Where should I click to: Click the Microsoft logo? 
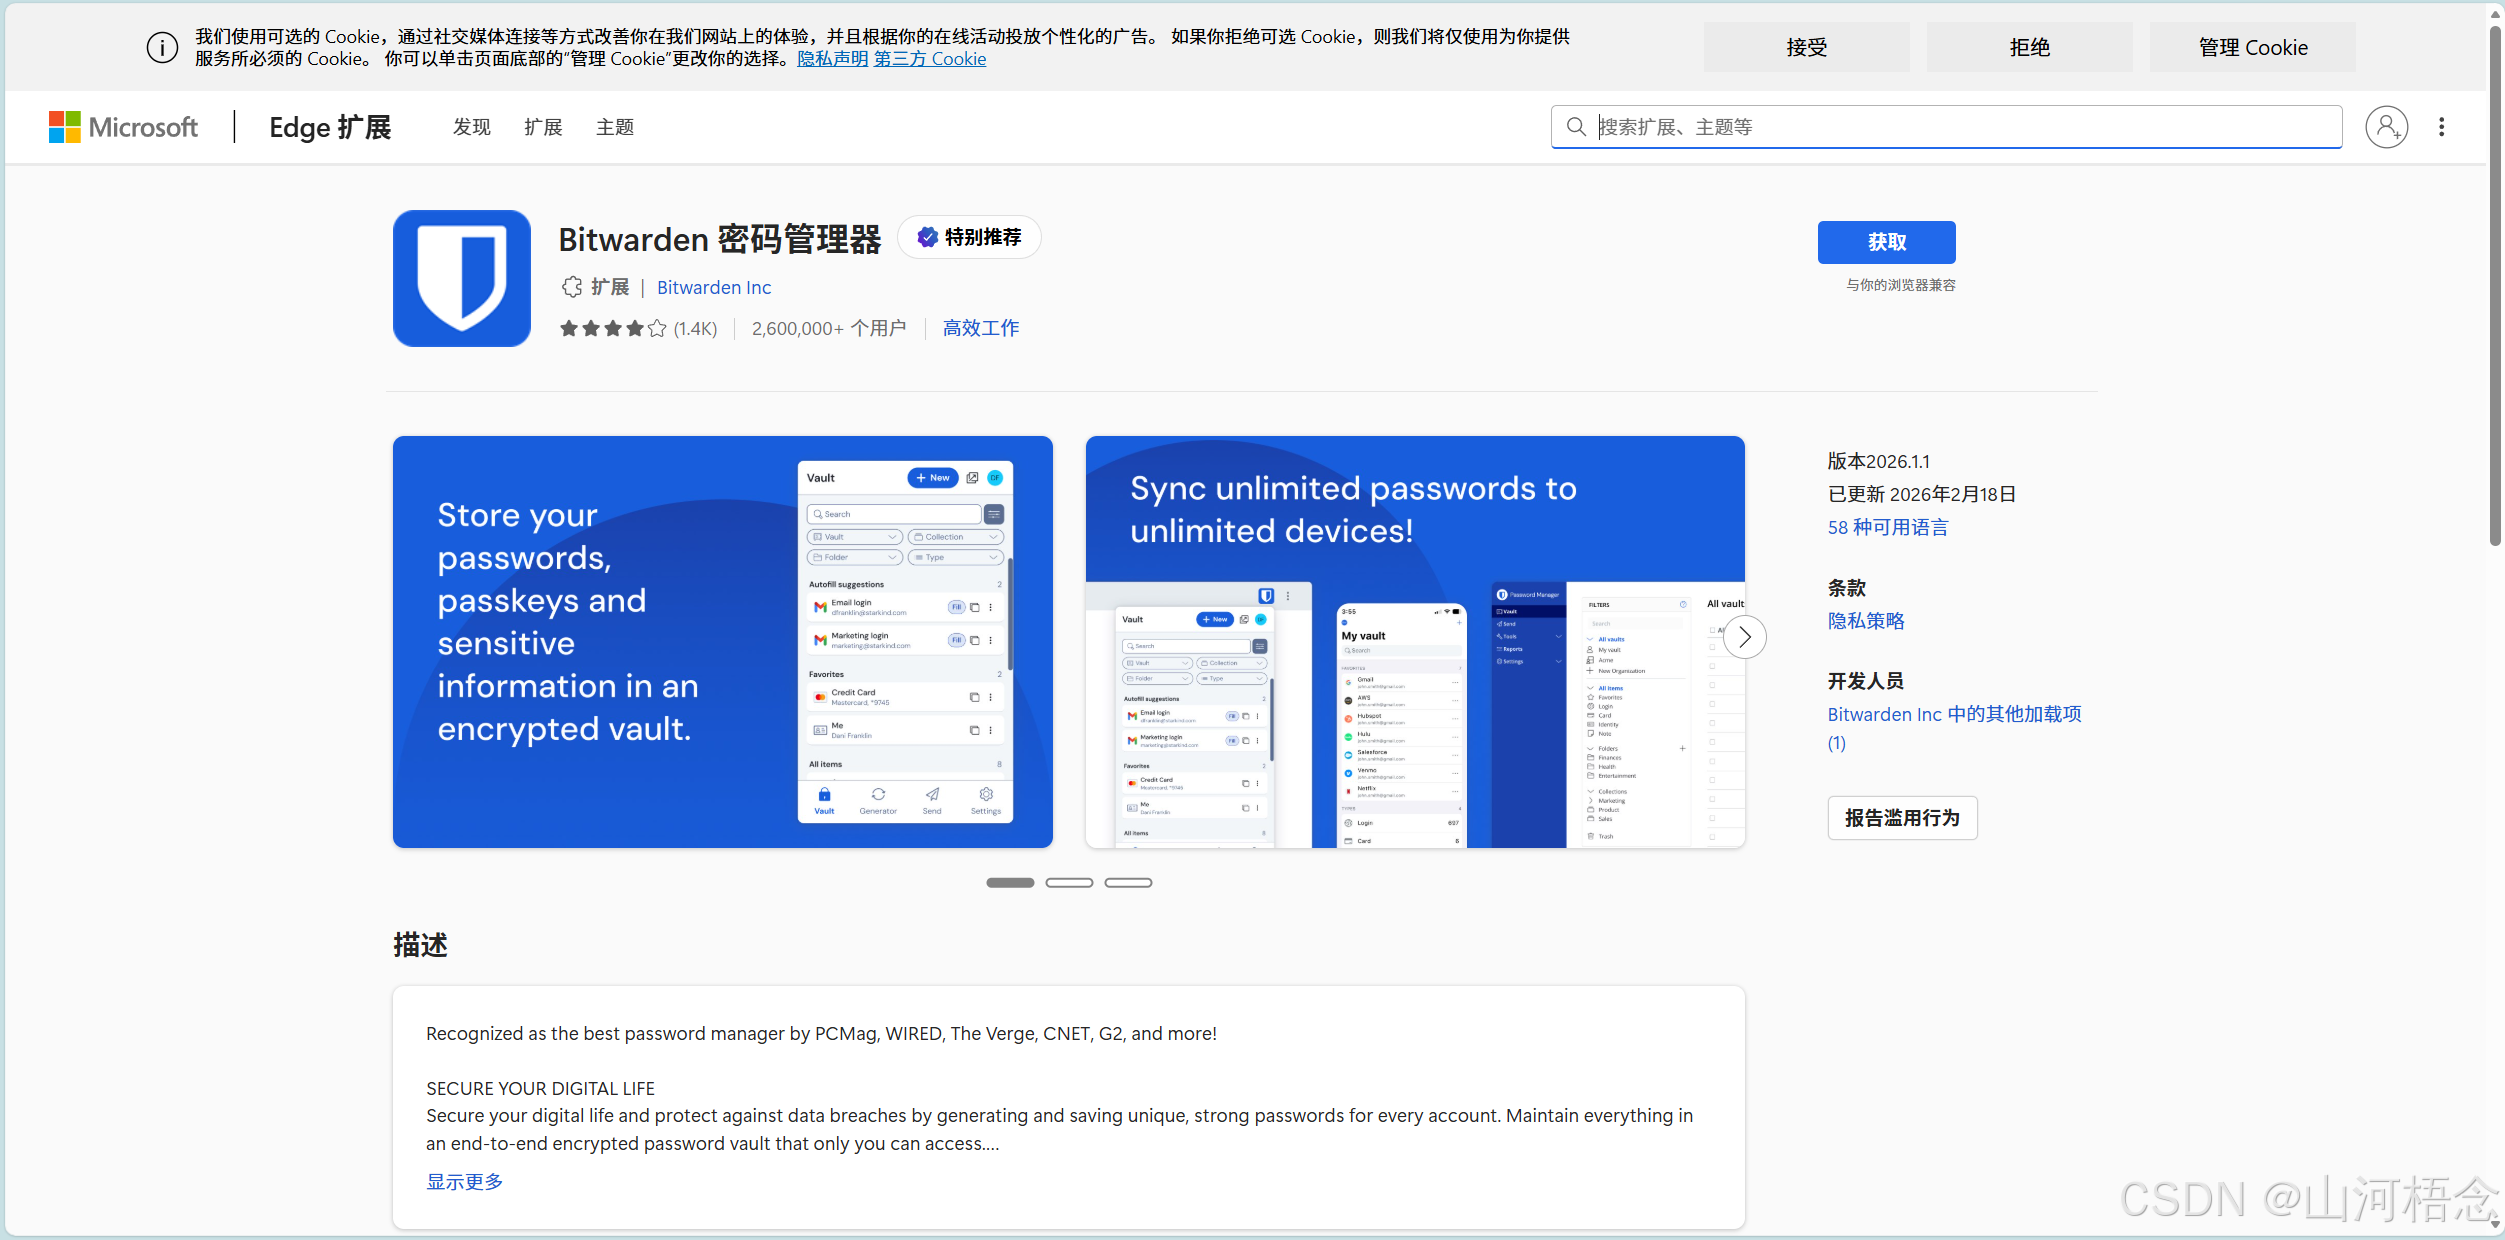pyautogui.click(x=123, y=127)
